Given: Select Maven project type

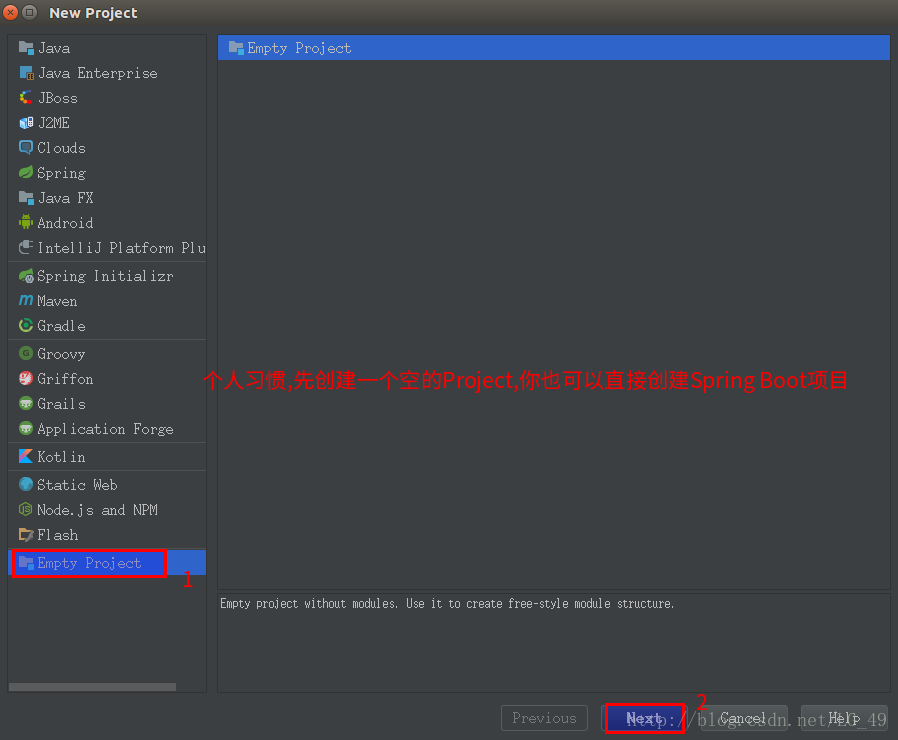Looking at the screenshot, I should 107,301.
